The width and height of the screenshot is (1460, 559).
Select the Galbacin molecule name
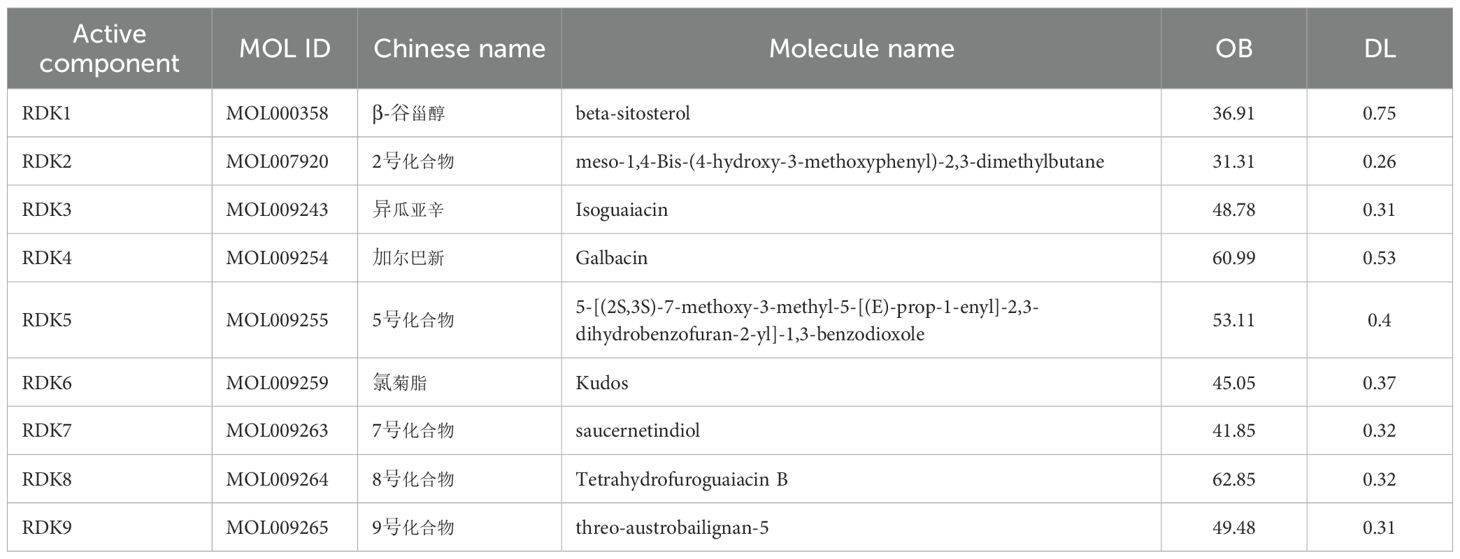click(x=612, y=258)
